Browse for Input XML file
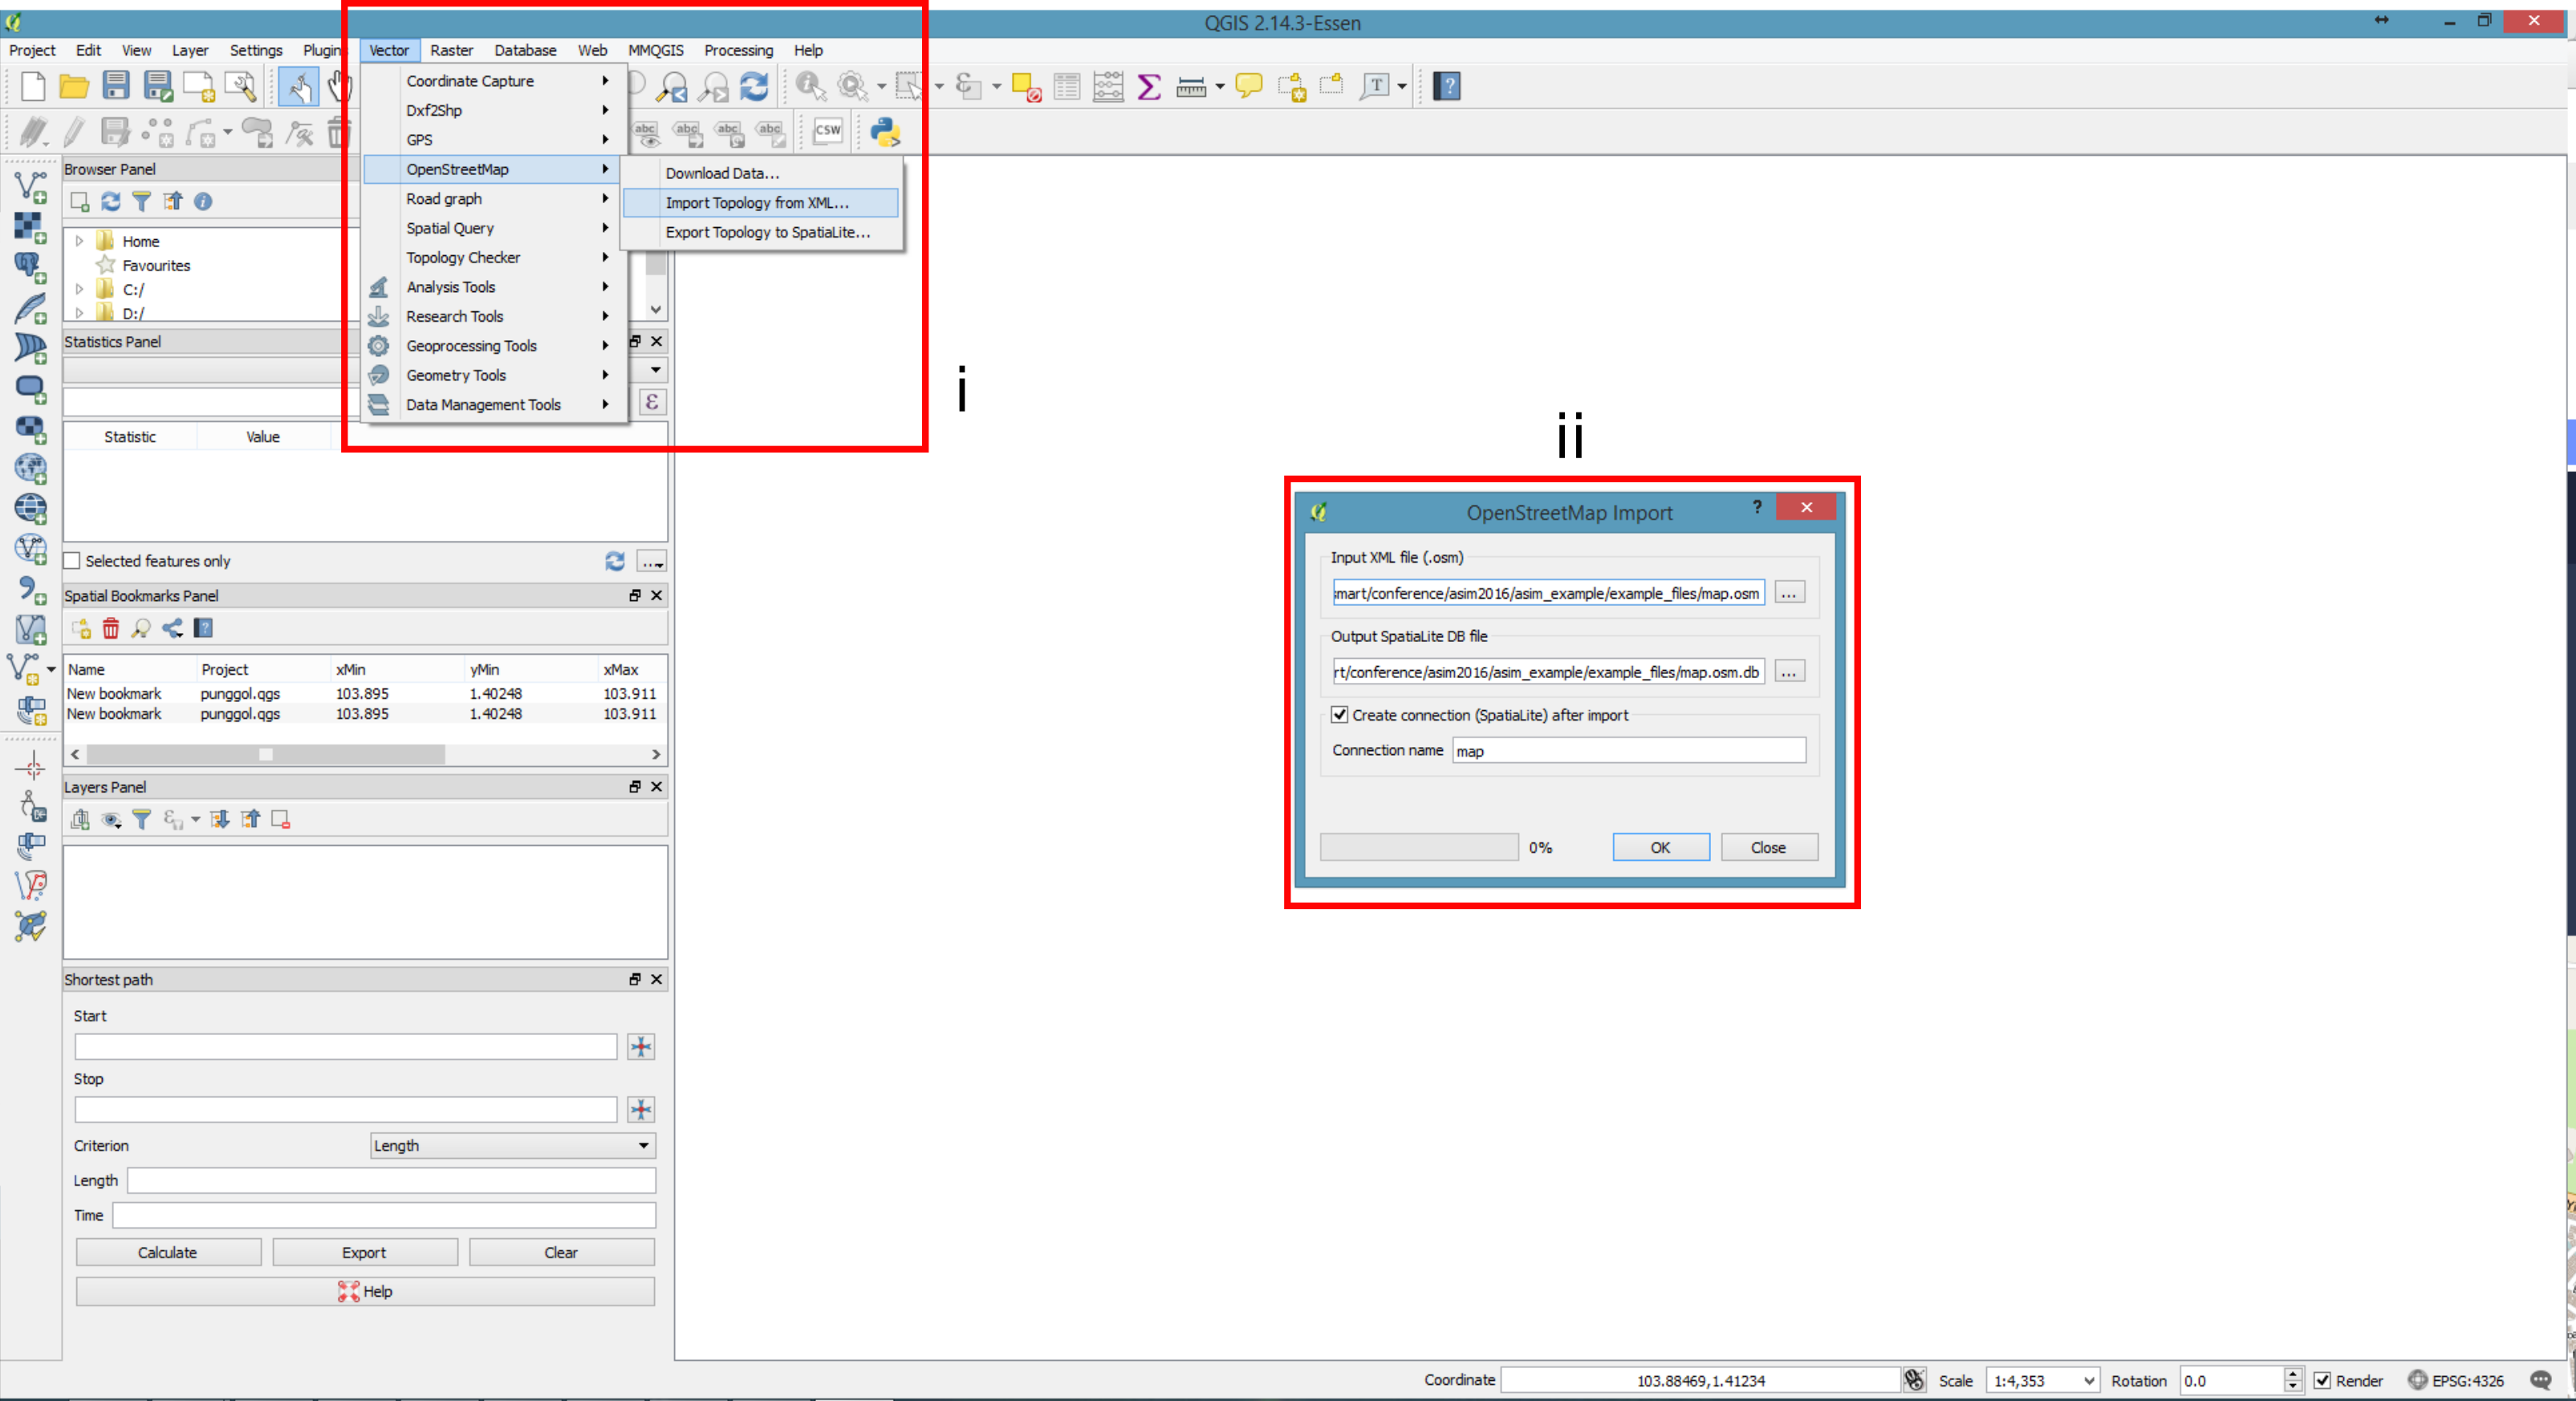This screenshot has width=2576, height=1401. pyautogui.click(x=1789, y=593)
